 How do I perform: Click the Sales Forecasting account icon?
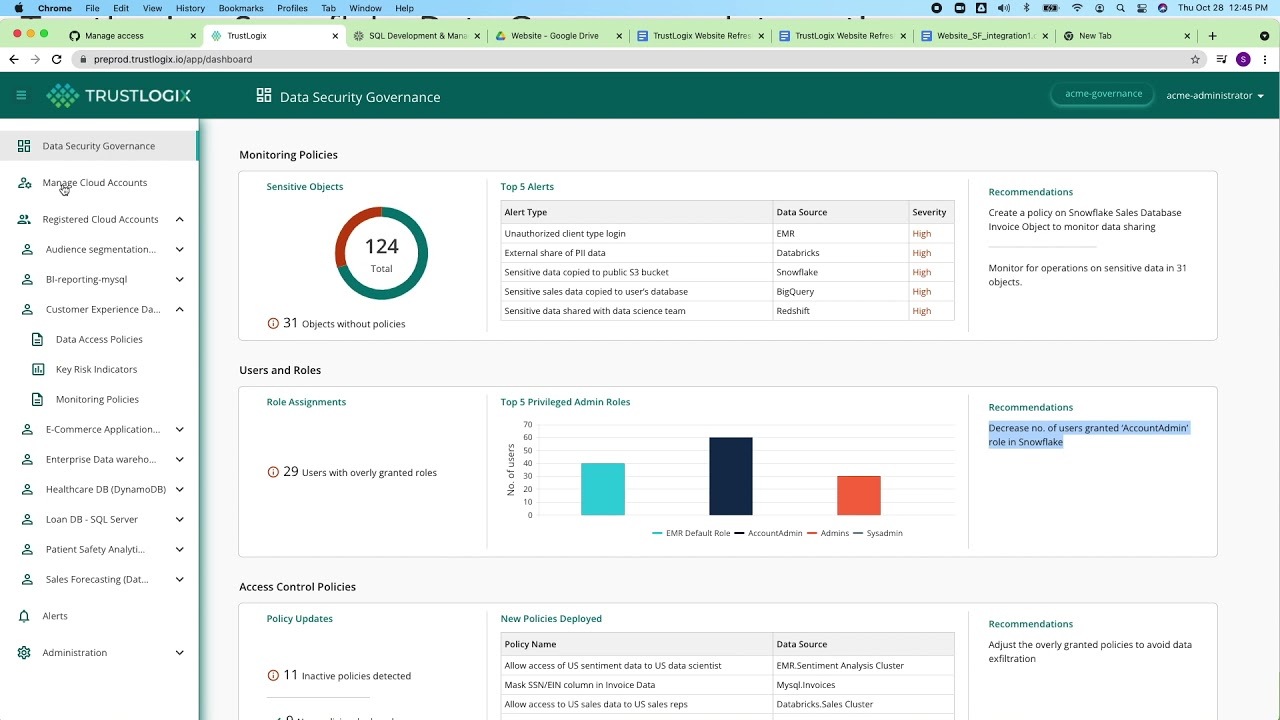point(27,579)
